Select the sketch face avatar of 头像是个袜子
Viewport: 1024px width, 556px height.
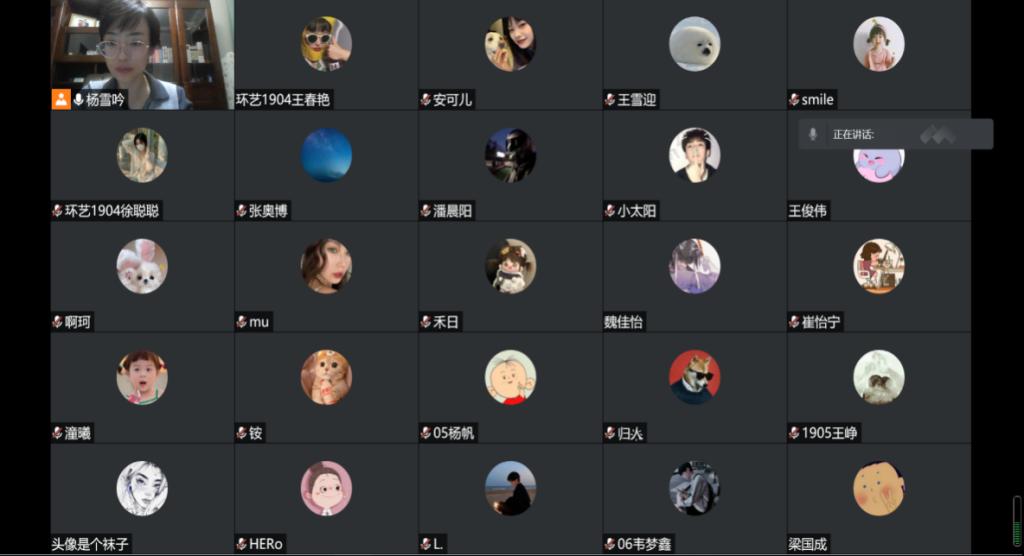142,488
